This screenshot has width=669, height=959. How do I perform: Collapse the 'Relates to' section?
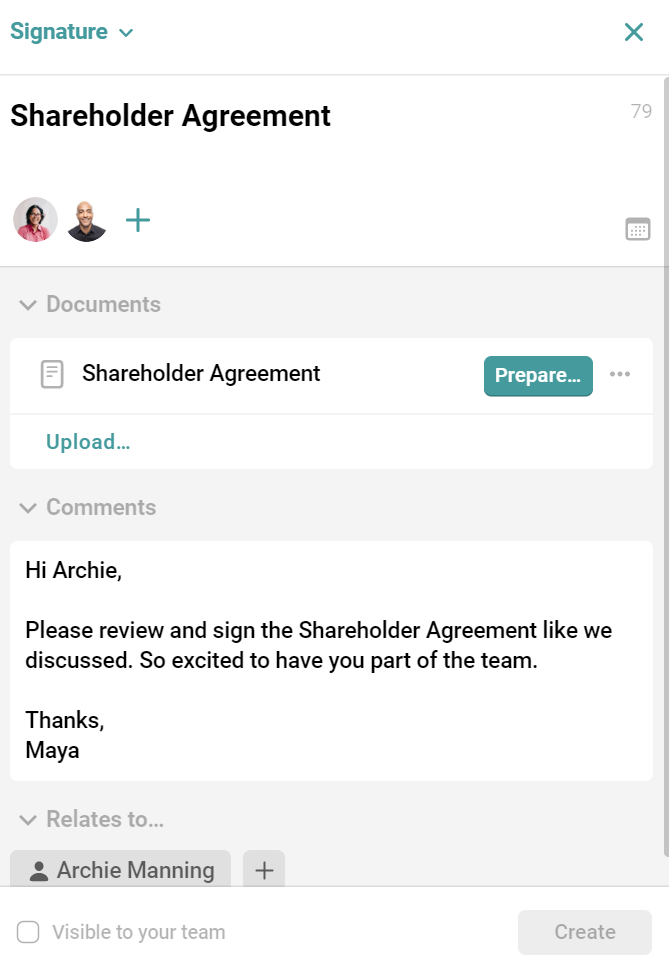(x=28, y=820)
